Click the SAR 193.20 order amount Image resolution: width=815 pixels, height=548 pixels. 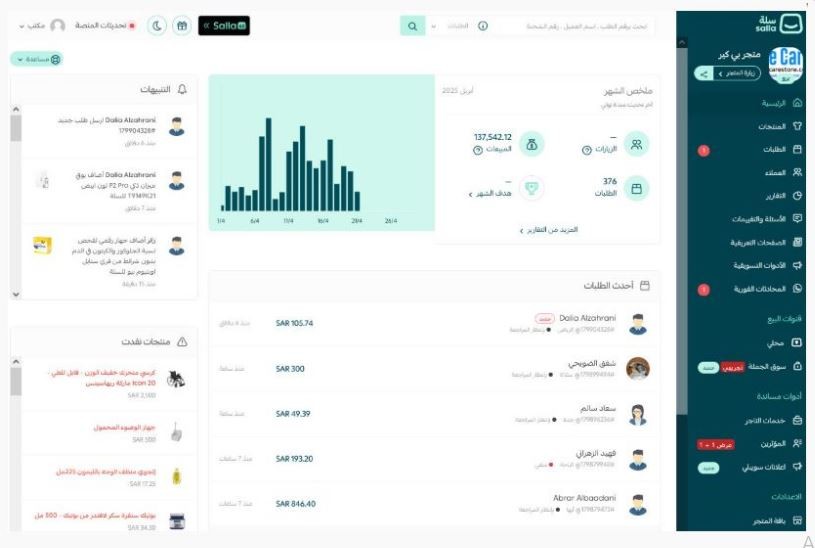(294, 459)
